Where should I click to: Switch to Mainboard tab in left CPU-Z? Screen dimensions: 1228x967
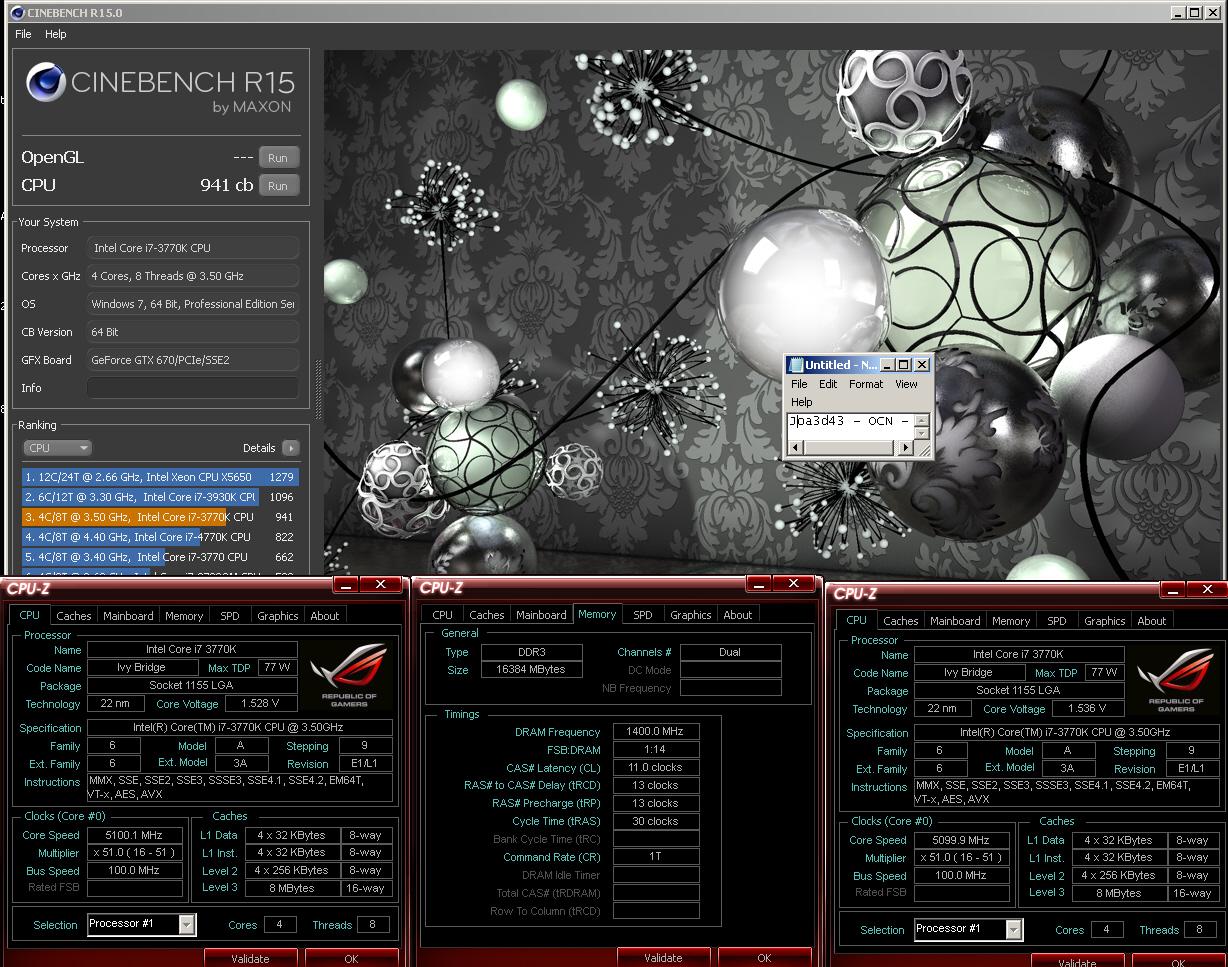(128, 616)
